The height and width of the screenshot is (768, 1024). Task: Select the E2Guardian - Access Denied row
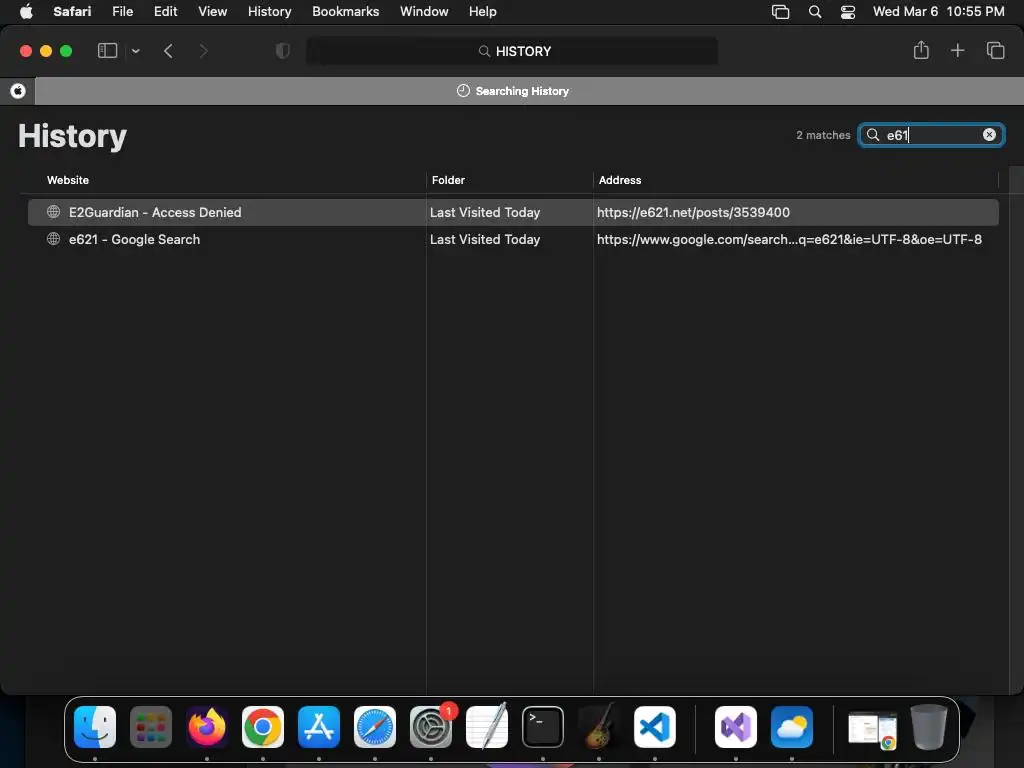pos(513,212)
